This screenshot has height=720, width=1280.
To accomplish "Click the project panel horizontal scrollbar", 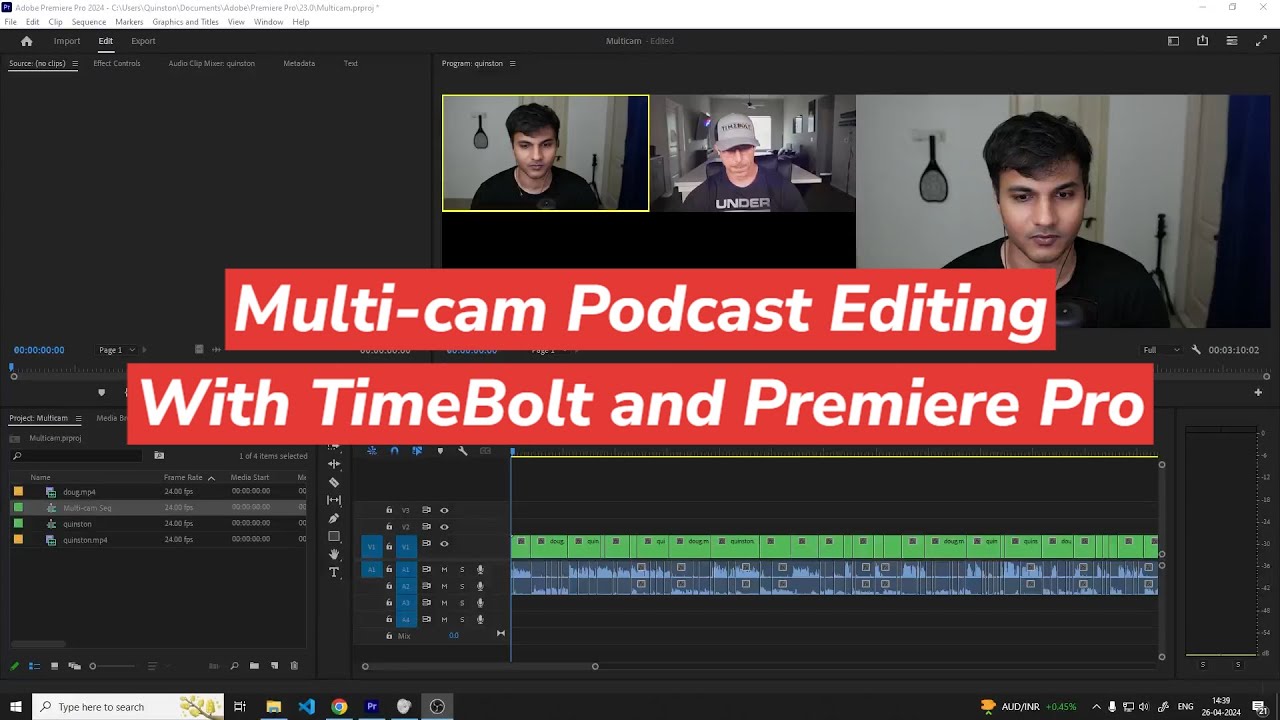I will (x=38, y=644).
